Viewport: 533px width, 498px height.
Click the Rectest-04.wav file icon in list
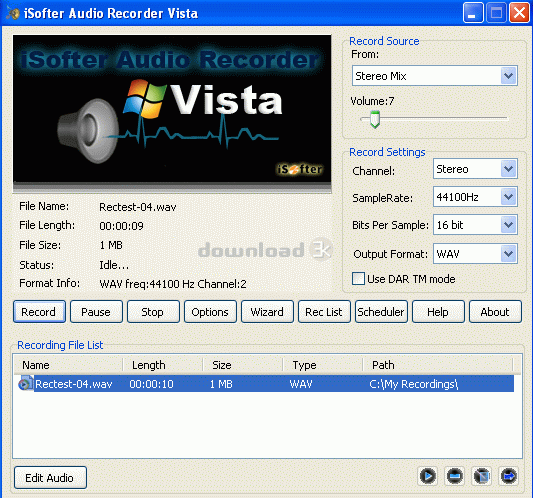point(25,383)
